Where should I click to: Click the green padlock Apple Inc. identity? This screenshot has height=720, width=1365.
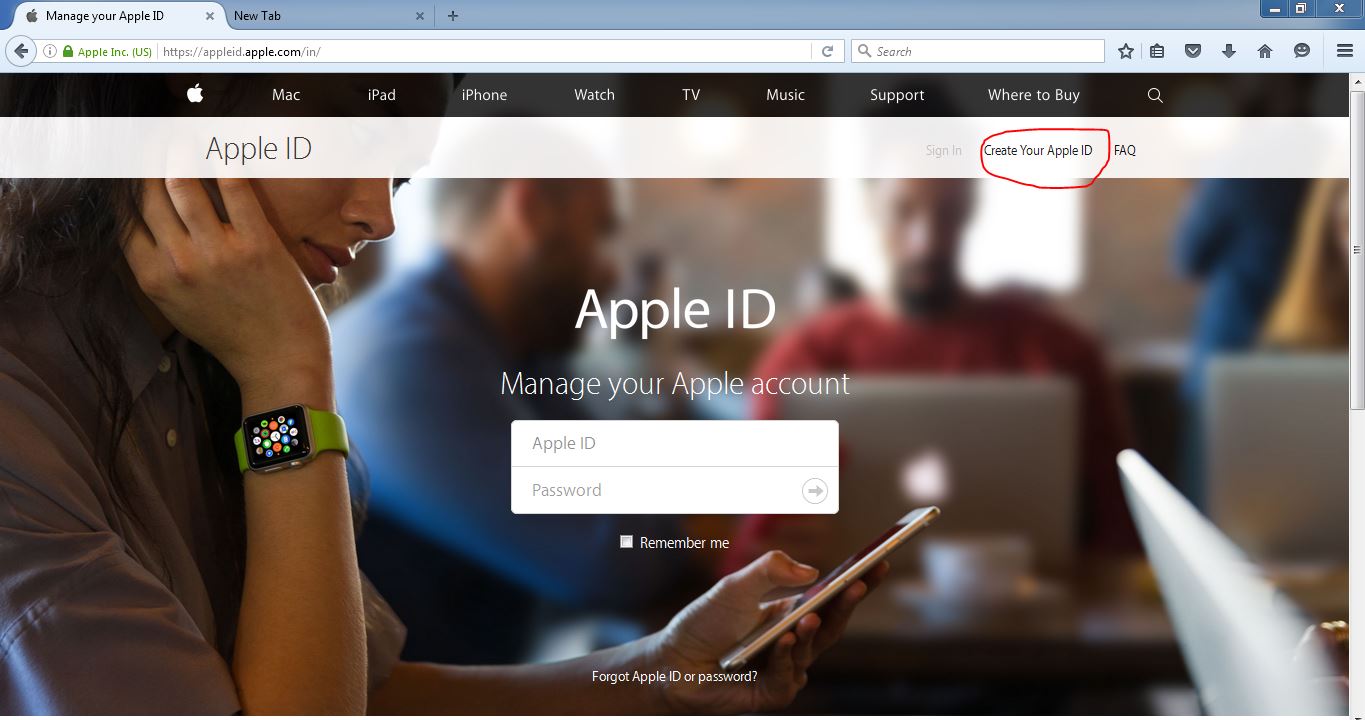107,52
